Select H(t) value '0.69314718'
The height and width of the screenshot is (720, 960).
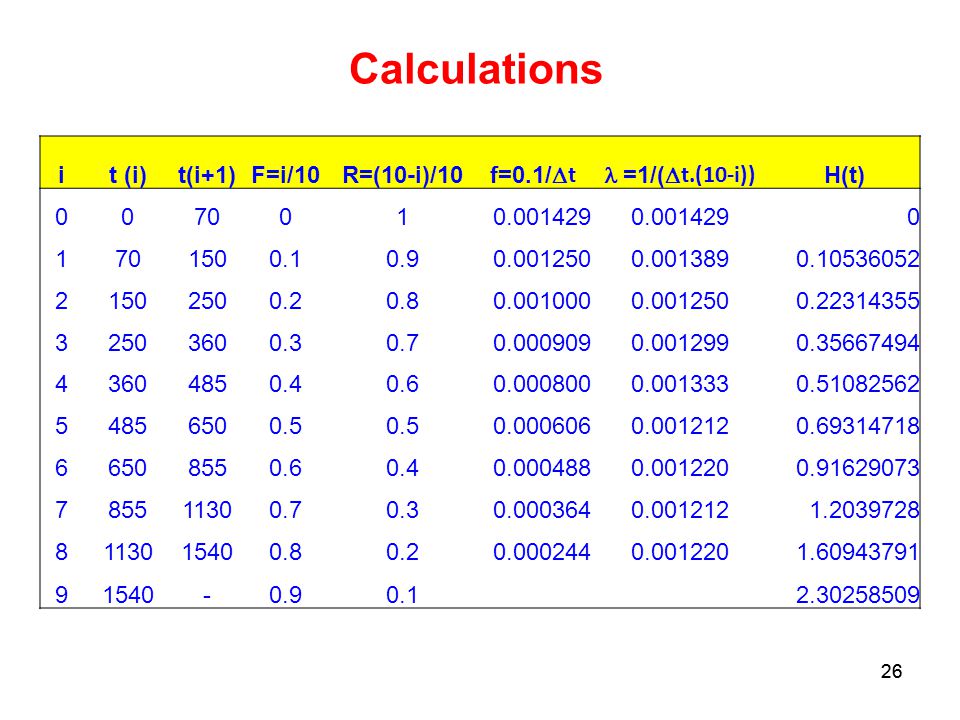pyautogui.click(x=858, y=426)
